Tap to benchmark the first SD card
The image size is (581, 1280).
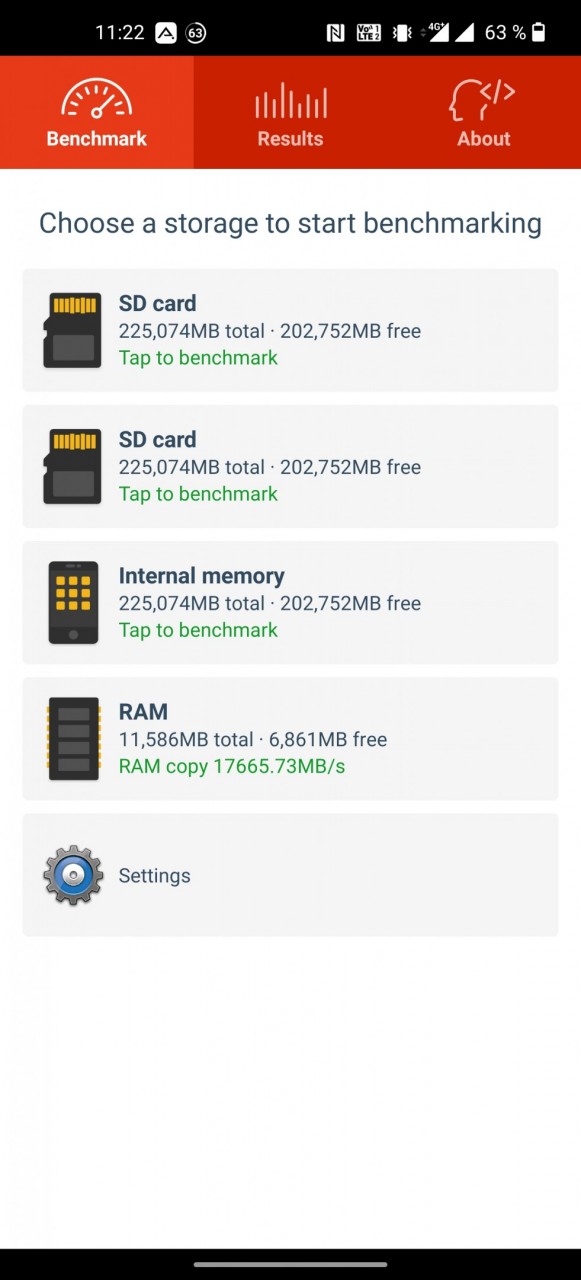click(198, 358)
